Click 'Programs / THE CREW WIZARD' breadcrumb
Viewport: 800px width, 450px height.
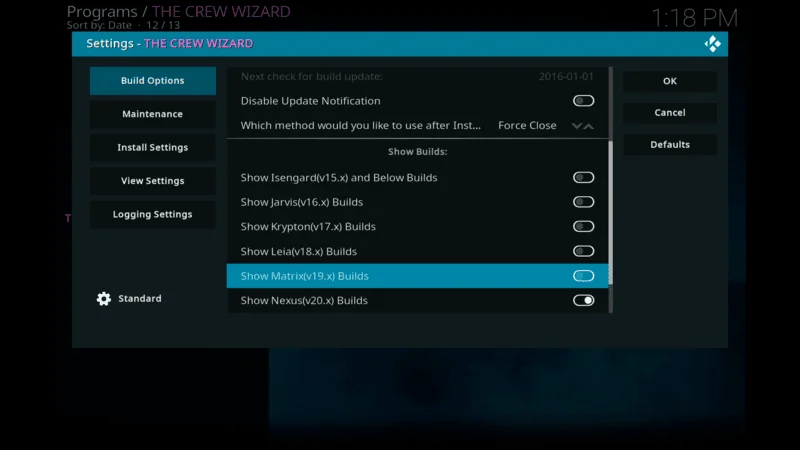pos(179,11)
